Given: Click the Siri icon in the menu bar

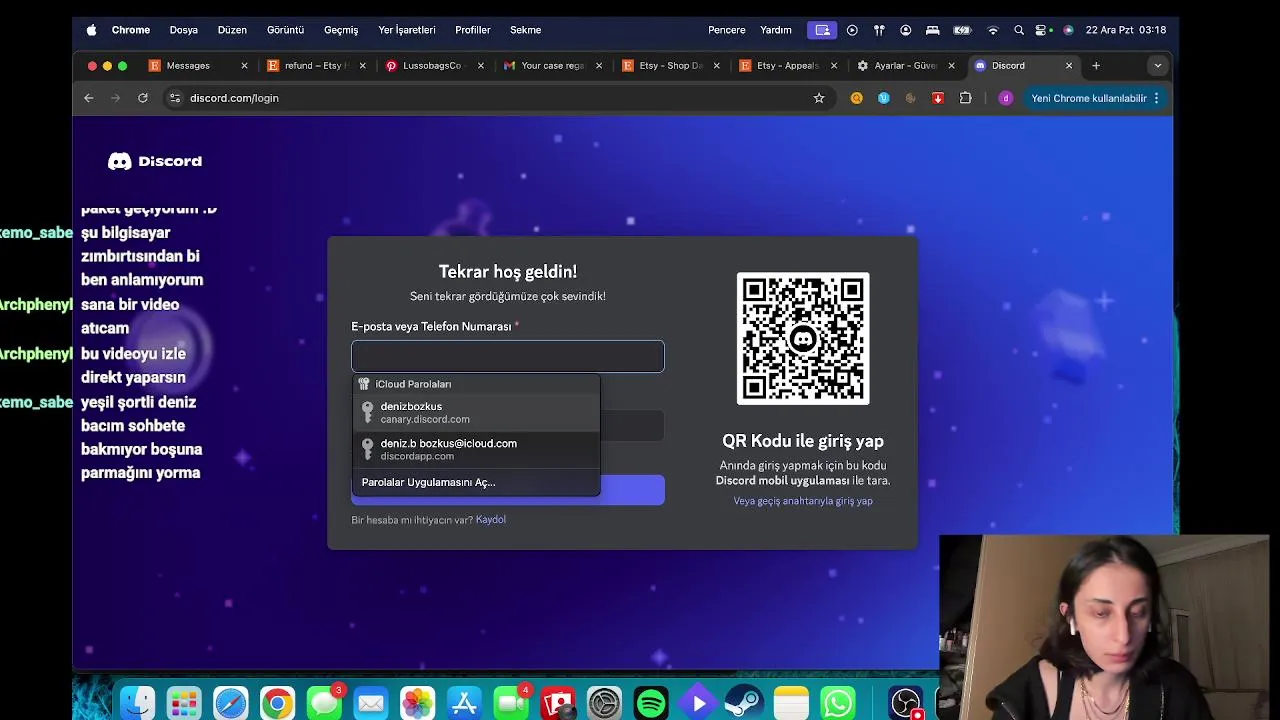Looking at the screenshot, I should coord(1068,30).
